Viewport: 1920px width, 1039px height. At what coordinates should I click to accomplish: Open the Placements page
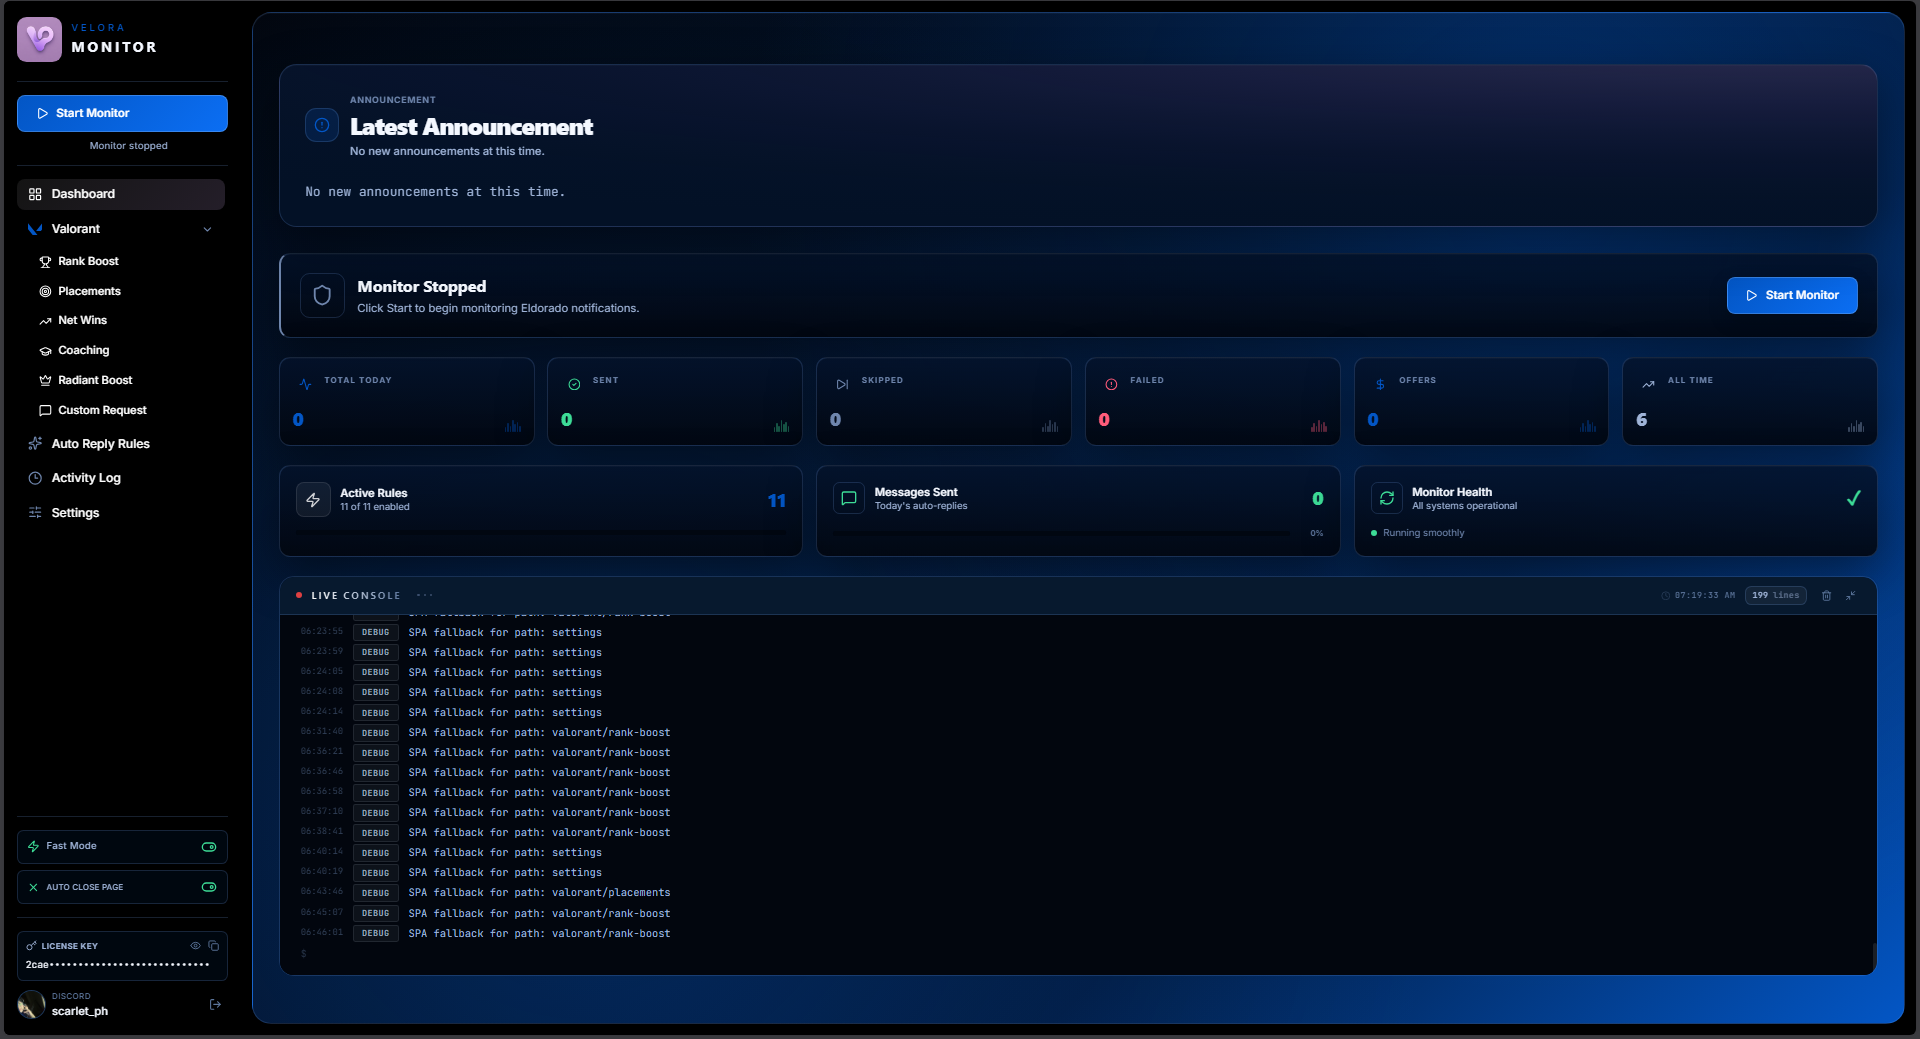[x=89, y=291]
